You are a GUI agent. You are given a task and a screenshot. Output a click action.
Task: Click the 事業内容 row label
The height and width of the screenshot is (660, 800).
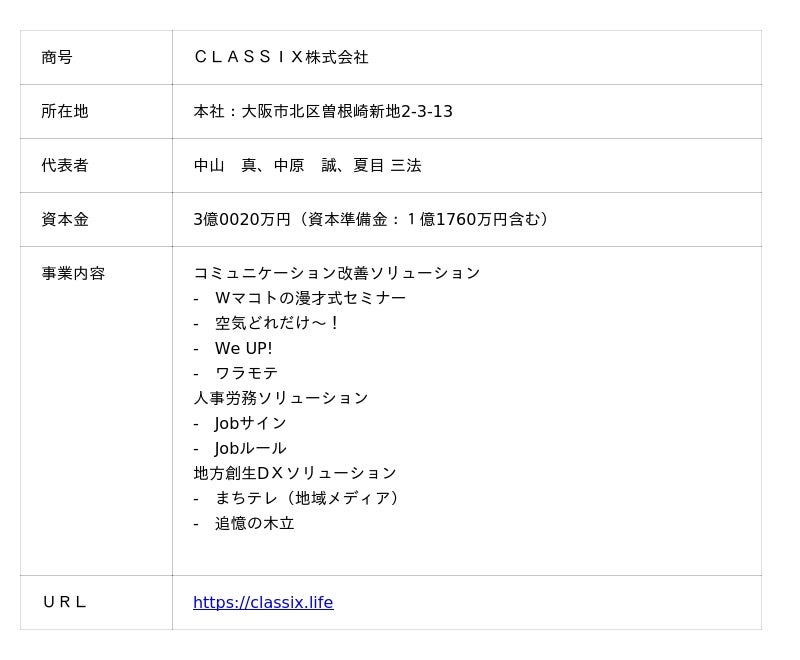[73, 273]
